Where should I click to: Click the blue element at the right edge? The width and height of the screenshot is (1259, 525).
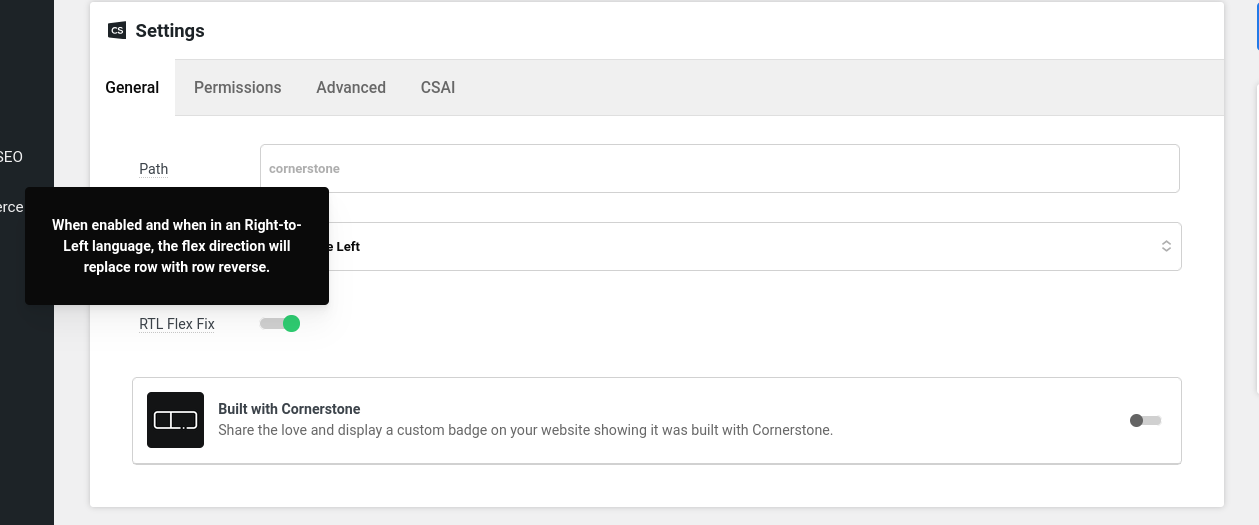point(1256,25)
